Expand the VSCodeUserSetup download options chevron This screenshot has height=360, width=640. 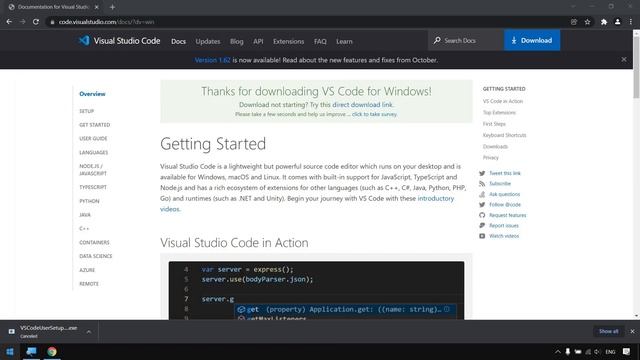pyautogui.click(x=89, y=332)
